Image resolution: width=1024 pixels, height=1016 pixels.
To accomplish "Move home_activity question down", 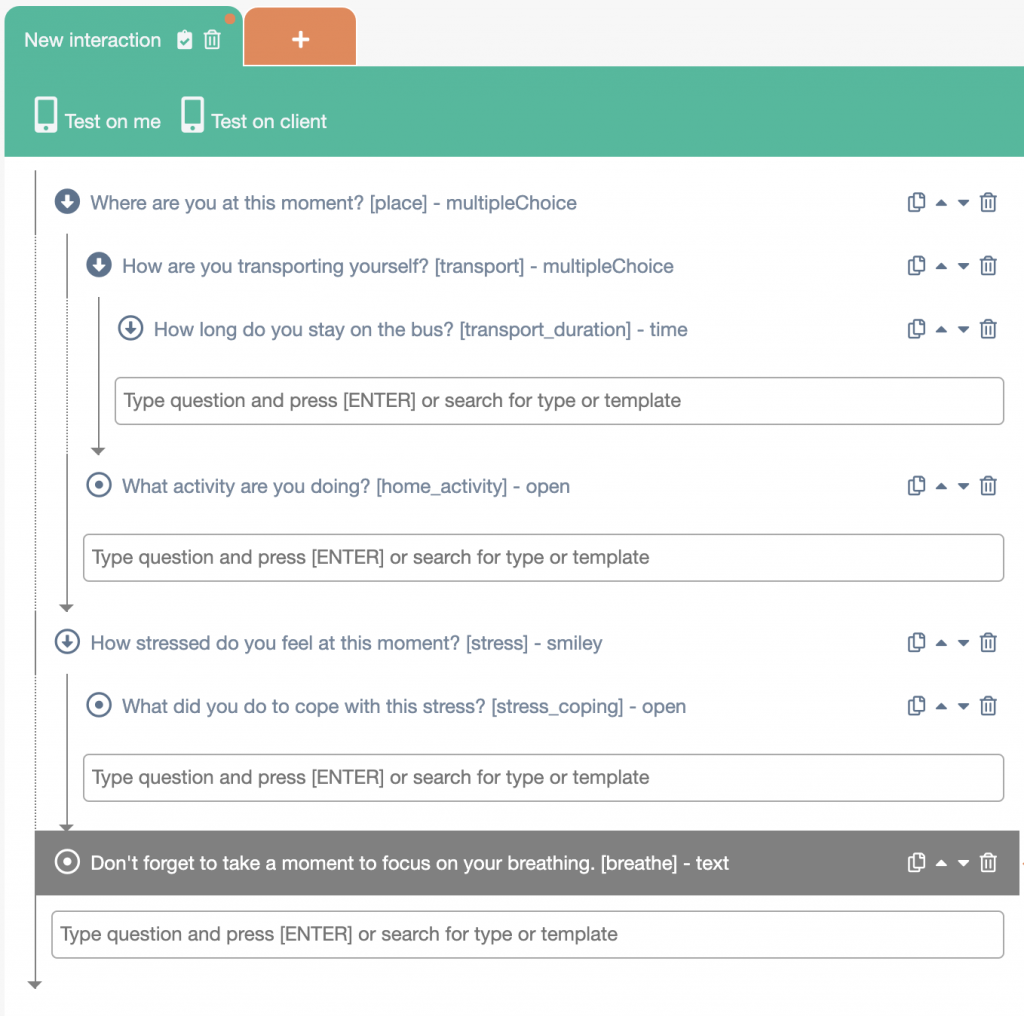I will pyautogui.click(x=964, y=487).
